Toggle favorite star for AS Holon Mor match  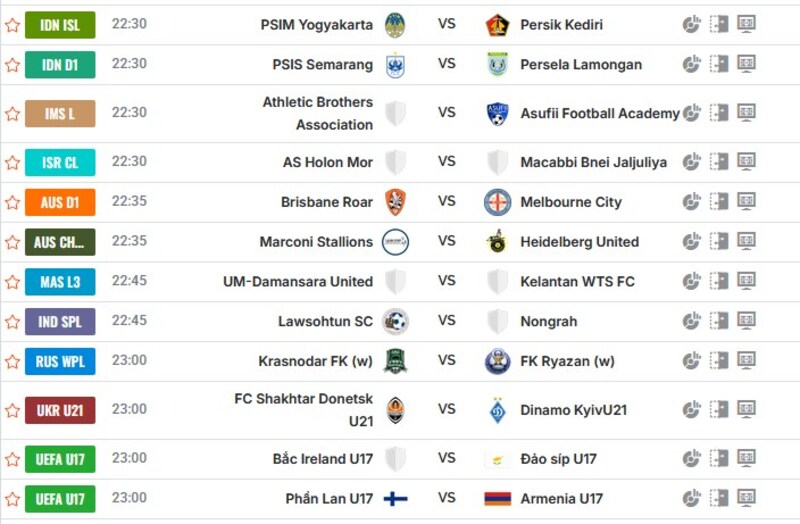(x=12, y=162)
